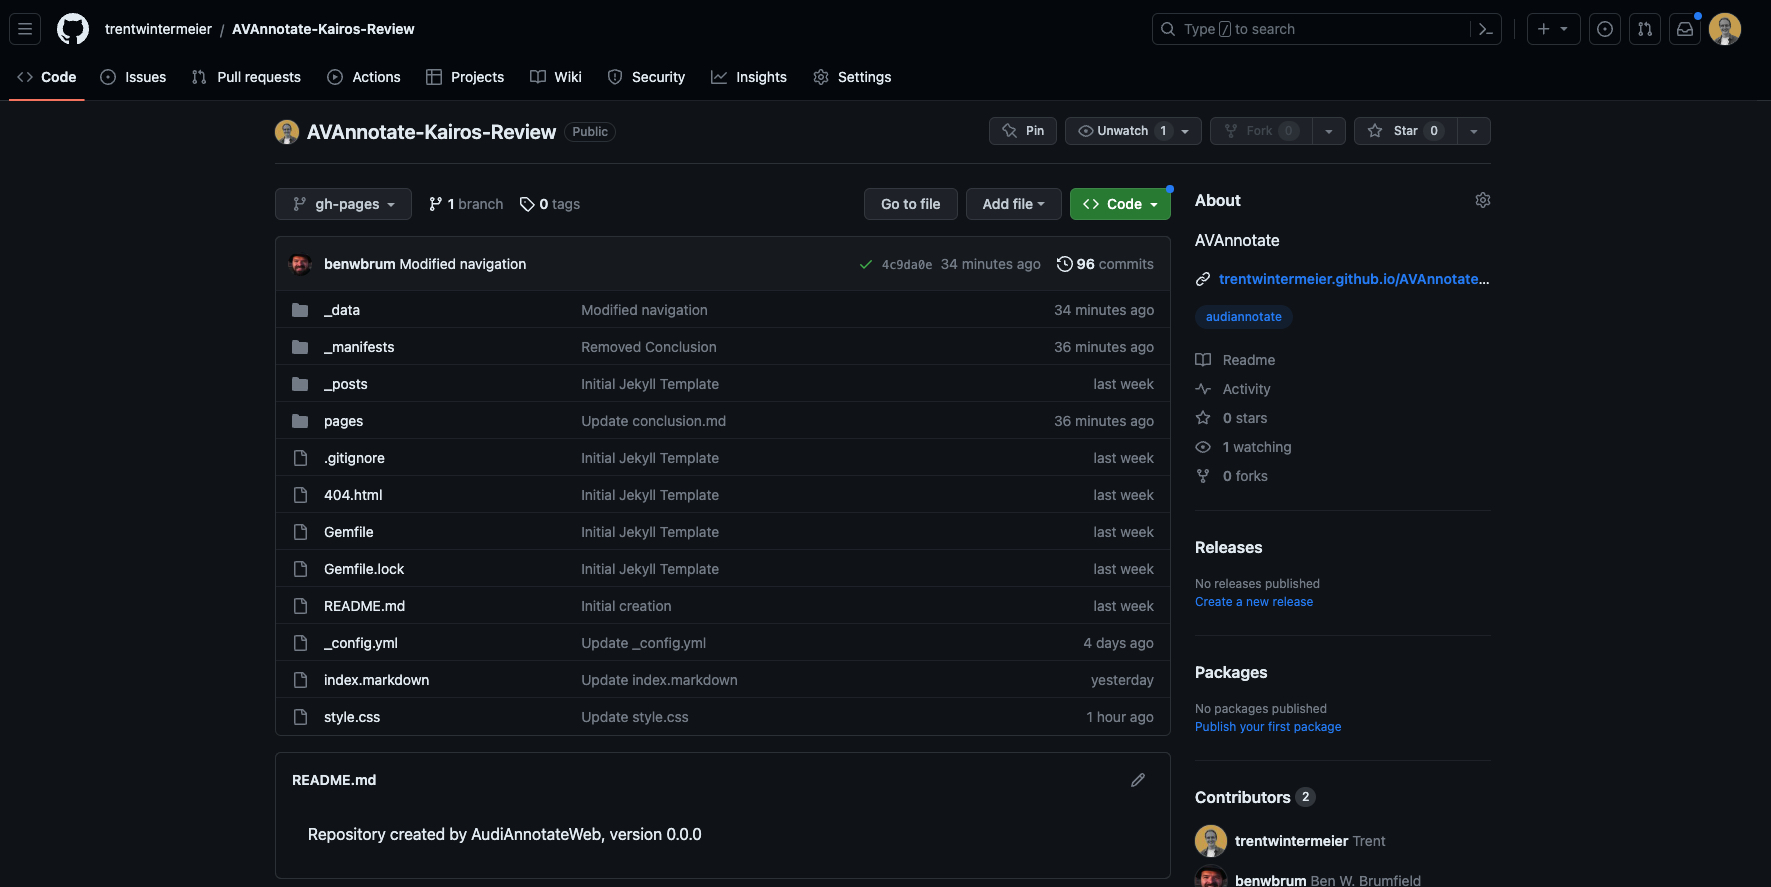Expand the green Code clone dropdown
1771x887 pixels.
pyautogui.click(x=1120, y=204)
